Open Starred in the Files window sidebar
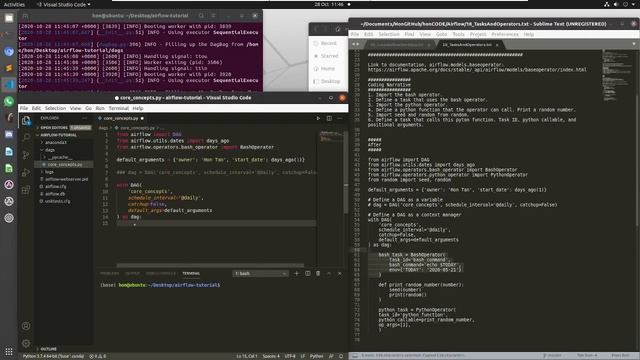Image resolution: width=640 pixels, height=360 pixels. [x=329, y=56]
